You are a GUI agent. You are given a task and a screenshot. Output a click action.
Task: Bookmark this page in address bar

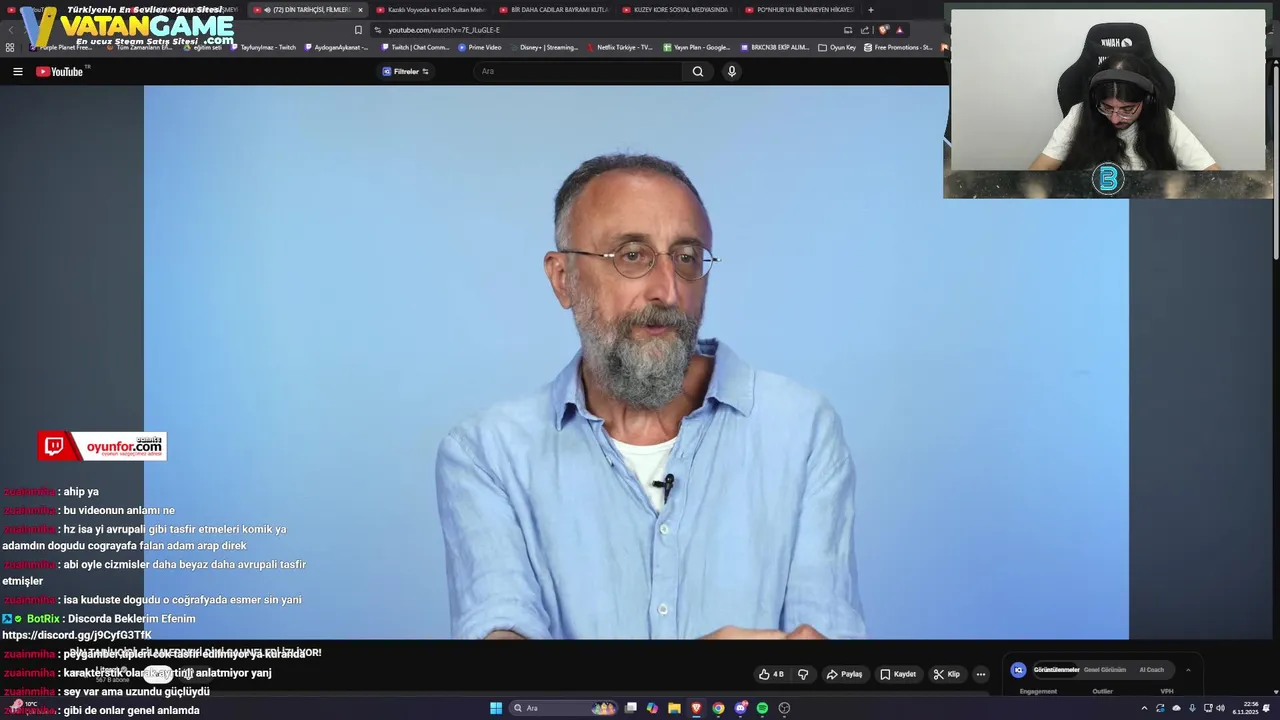pyautogui.click(x=358, y=30)
